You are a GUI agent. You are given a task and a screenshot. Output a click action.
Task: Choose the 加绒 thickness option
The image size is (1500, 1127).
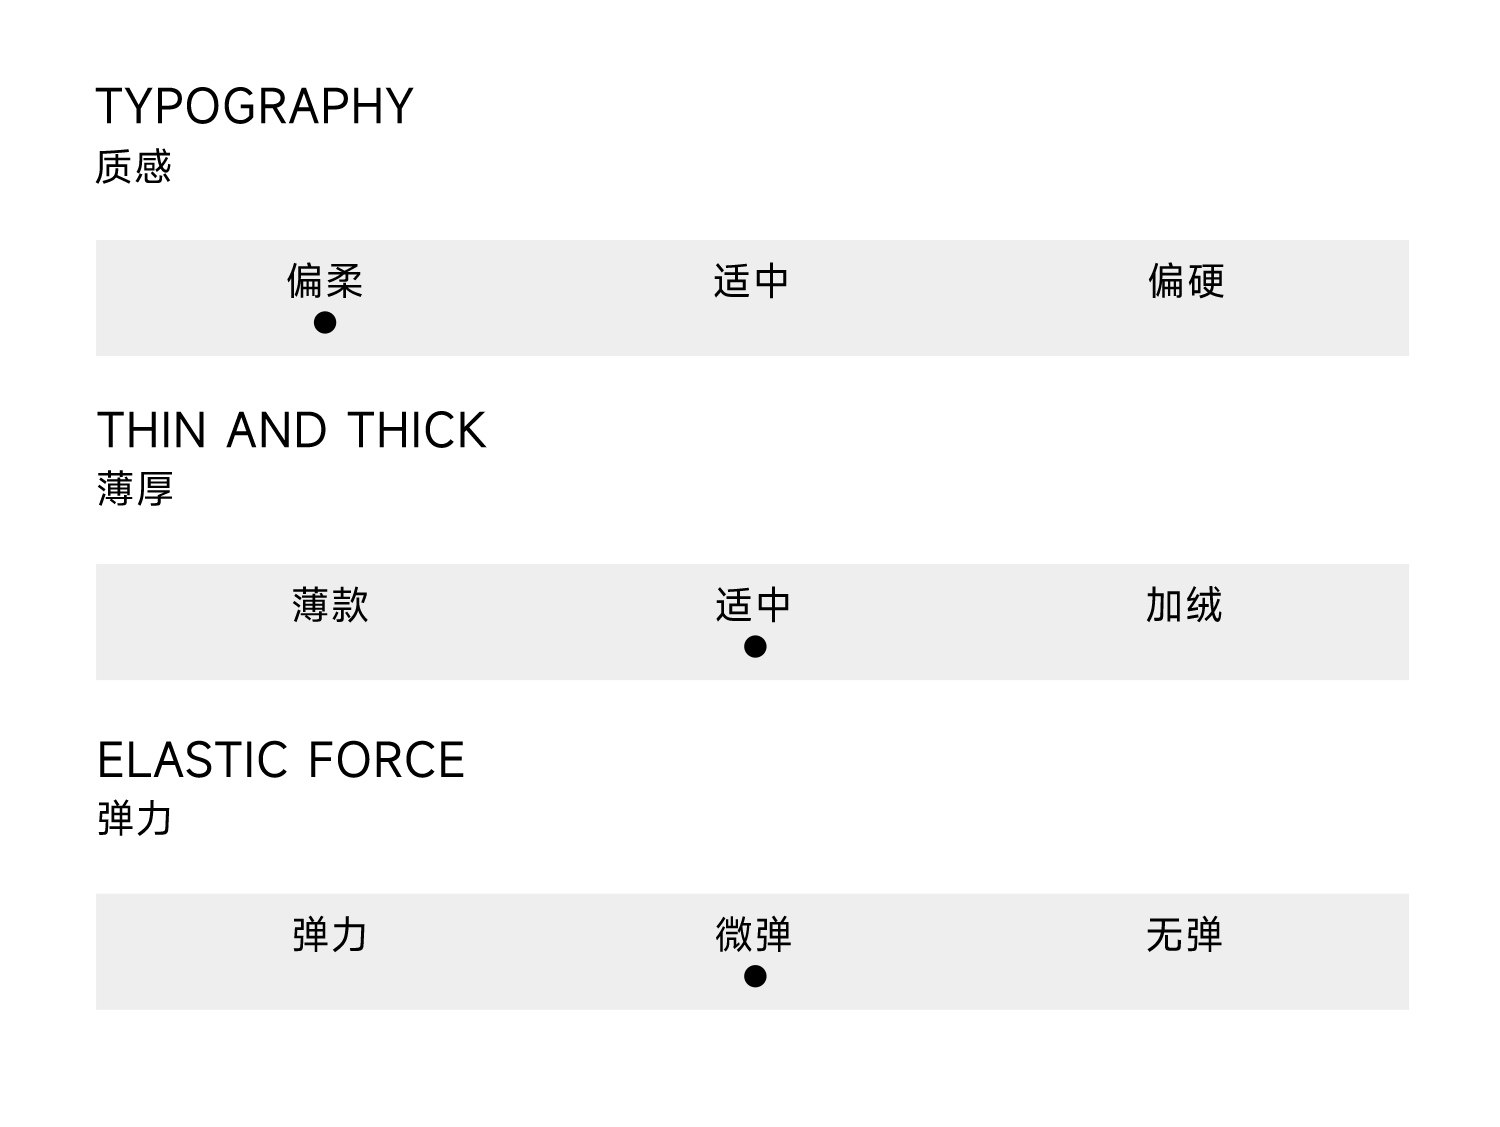click(x=1184, y=605)
